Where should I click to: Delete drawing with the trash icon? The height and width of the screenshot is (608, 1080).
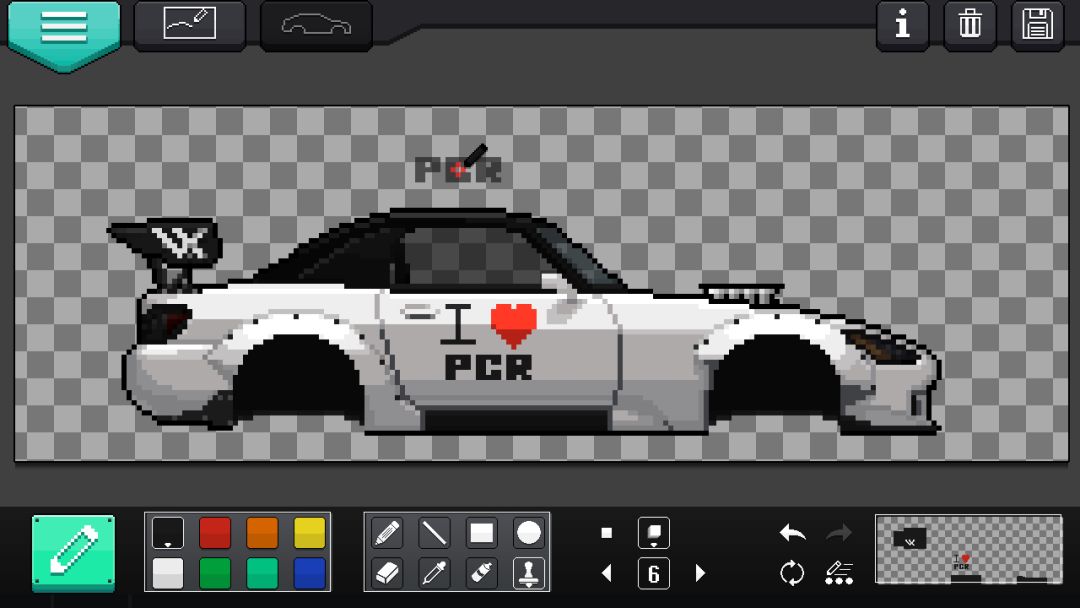[970, 24]
